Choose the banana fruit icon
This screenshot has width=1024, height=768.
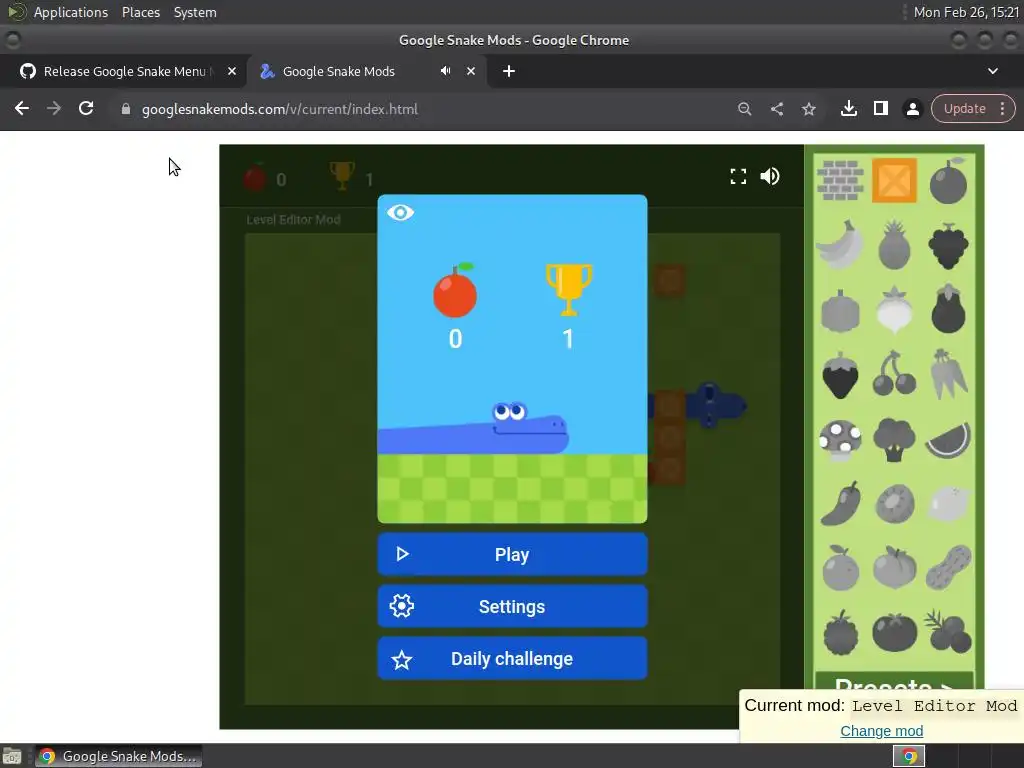point(840,245)
